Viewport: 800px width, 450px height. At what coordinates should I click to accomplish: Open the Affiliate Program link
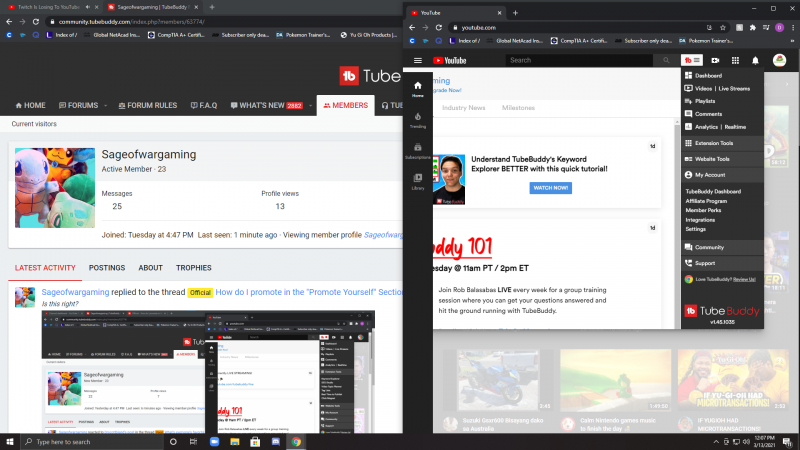pos(708,201)
